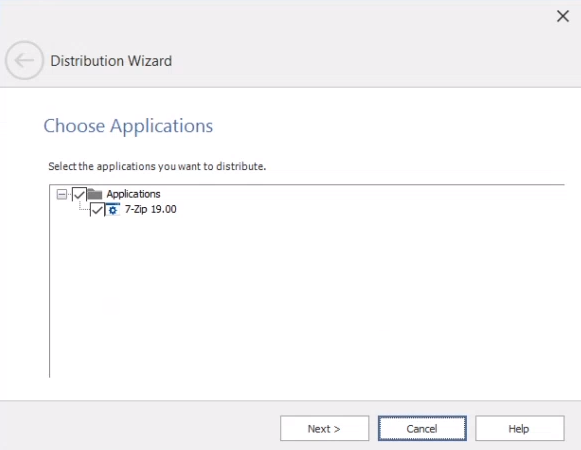Select the Applications tree label
Image resolution: width=581 pixels, height=450 pixels.
[x=133, y=194]
